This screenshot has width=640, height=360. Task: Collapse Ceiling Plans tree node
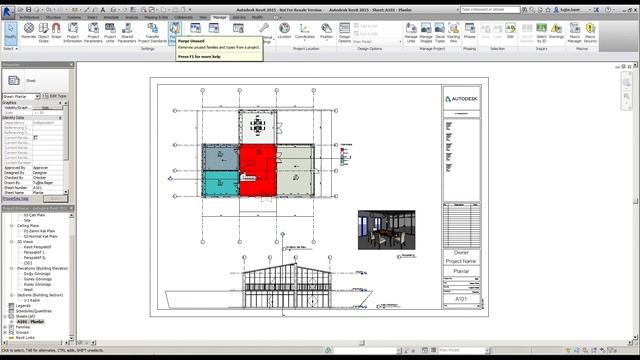coord(11,226)
